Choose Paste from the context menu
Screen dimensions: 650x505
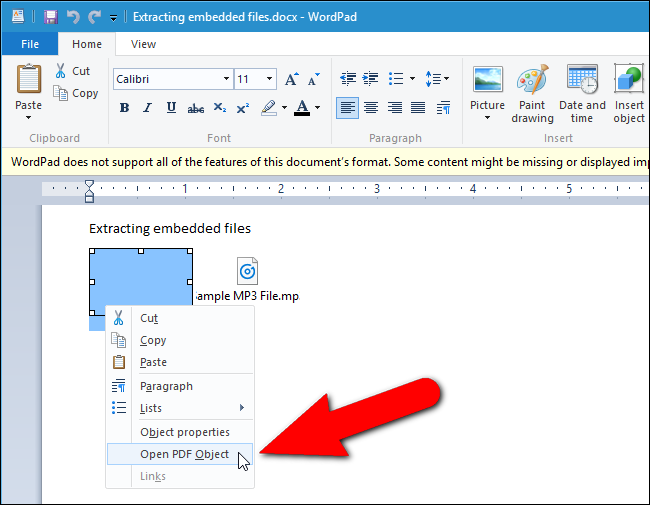coord(180,362)
